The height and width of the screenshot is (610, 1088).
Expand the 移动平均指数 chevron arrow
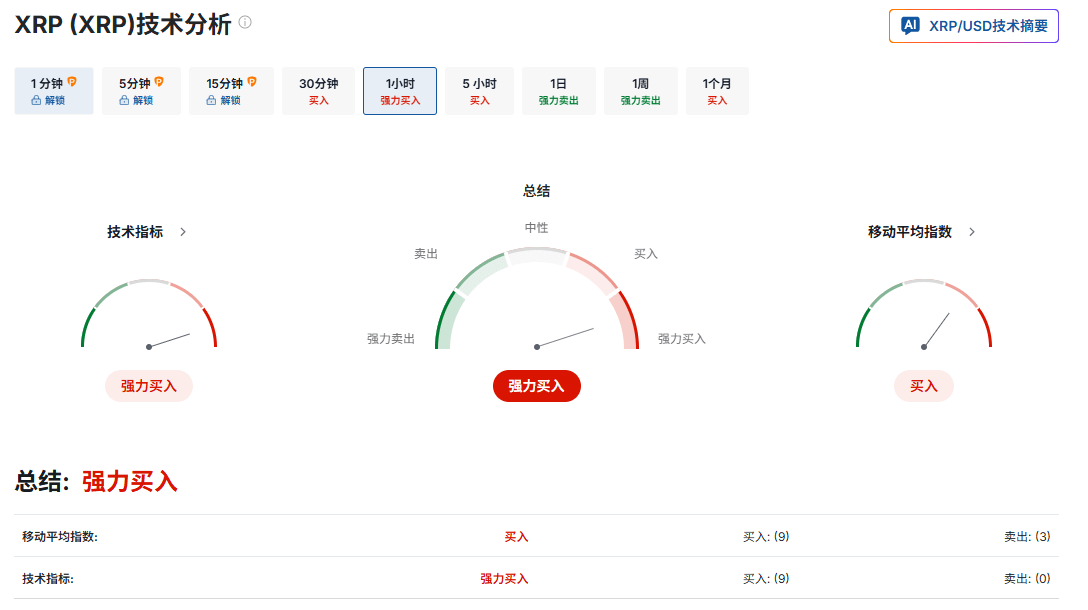pos(972,232)
